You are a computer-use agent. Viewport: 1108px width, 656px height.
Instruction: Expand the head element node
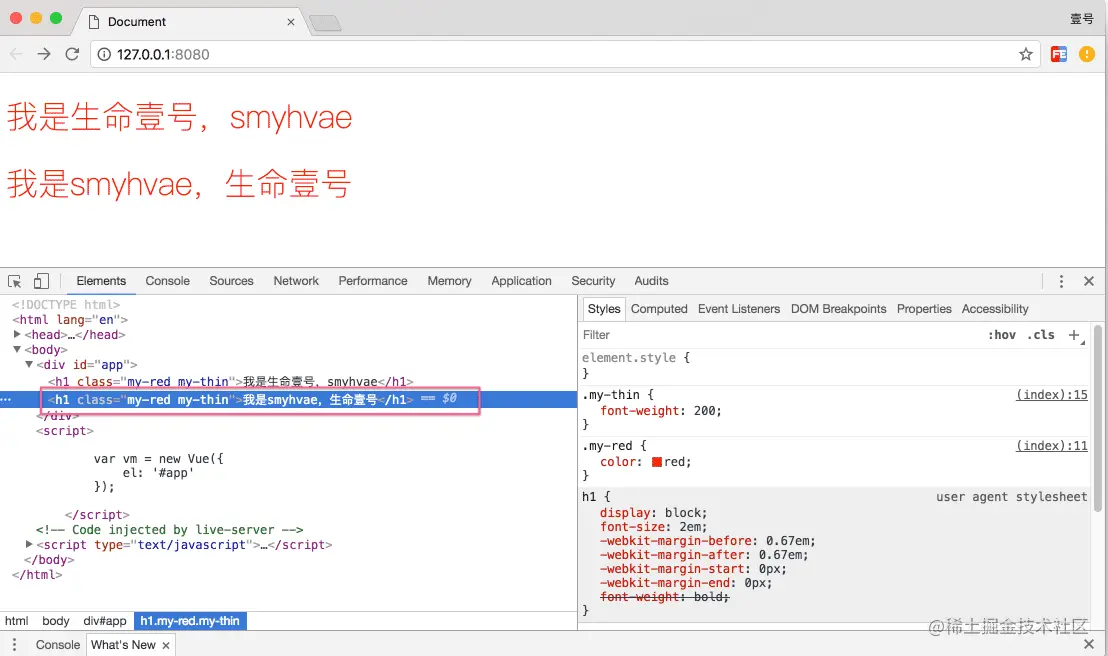[x=17, y=334]
